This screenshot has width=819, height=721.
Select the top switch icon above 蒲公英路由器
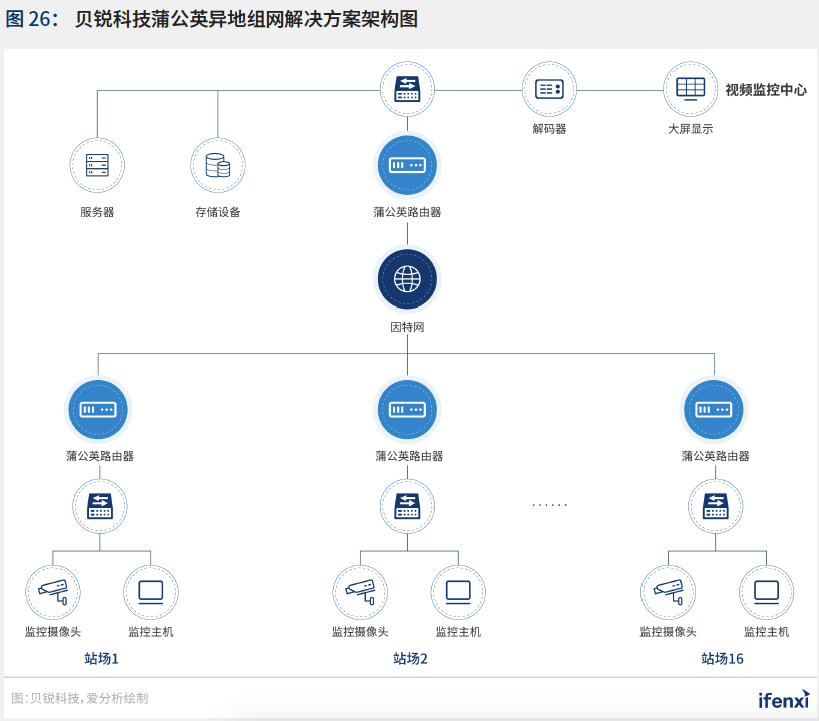coord(407,88)
